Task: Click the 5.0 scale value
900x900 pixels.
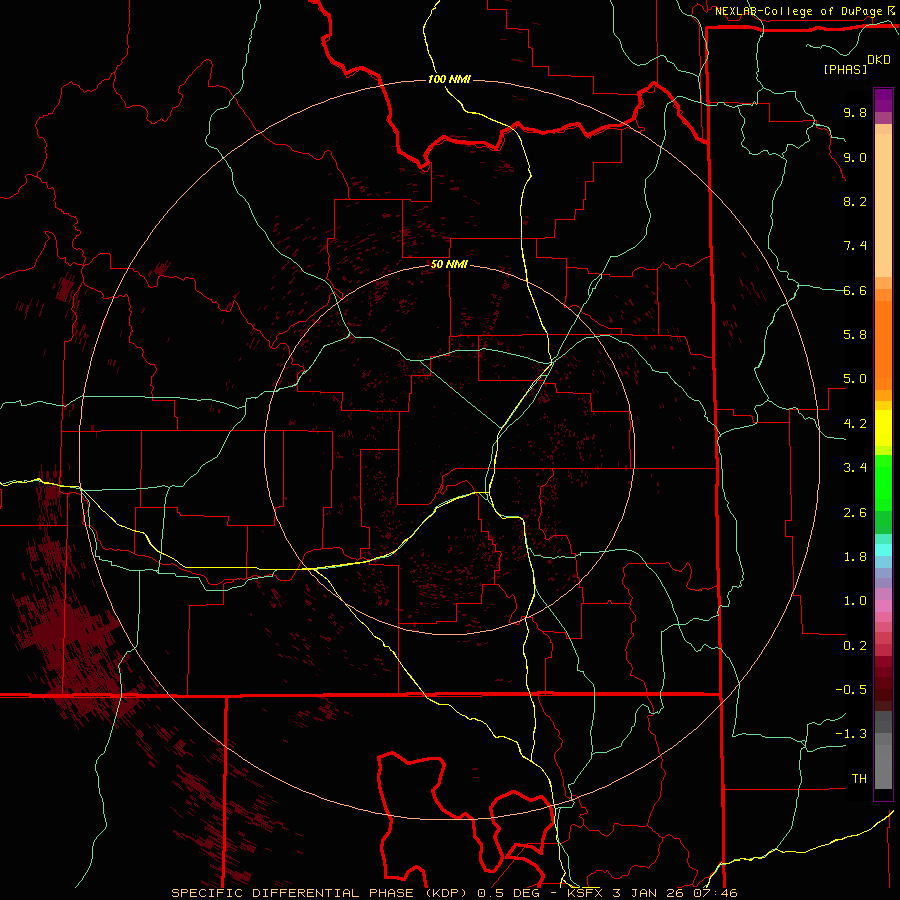Action: [x=855, y=379]
